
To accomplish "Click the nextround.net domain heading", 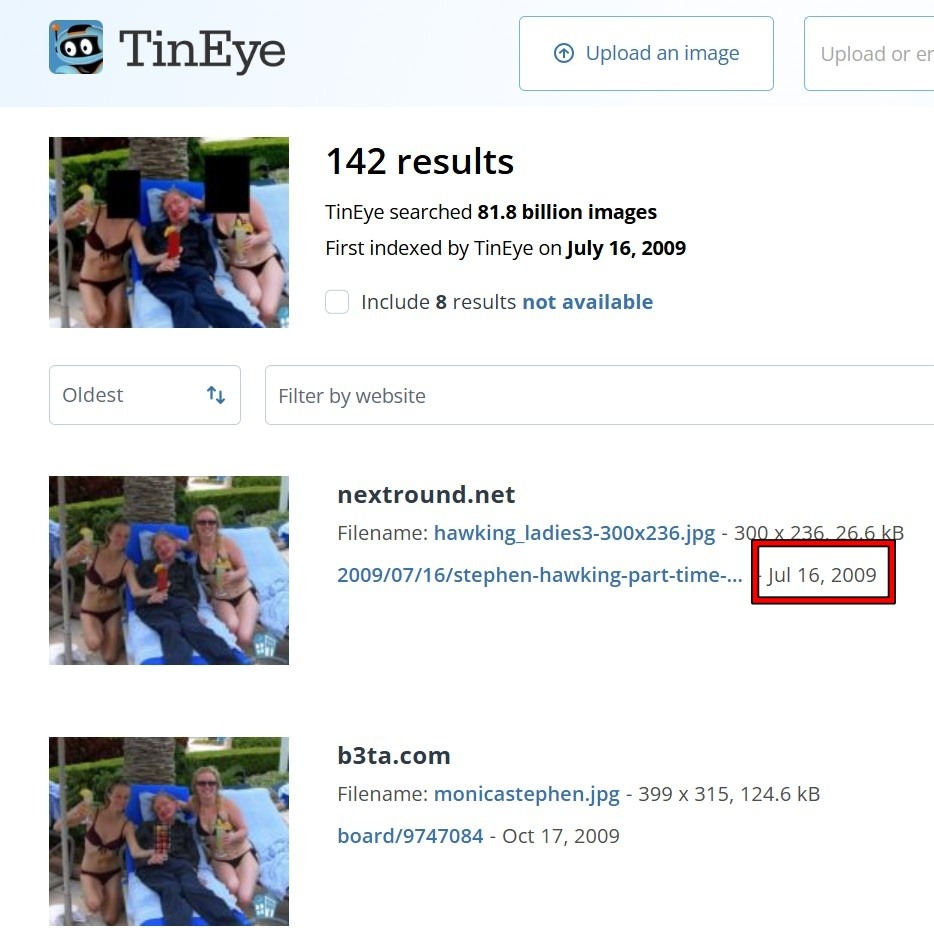I will pyautogui.click(x=426, y=495).
